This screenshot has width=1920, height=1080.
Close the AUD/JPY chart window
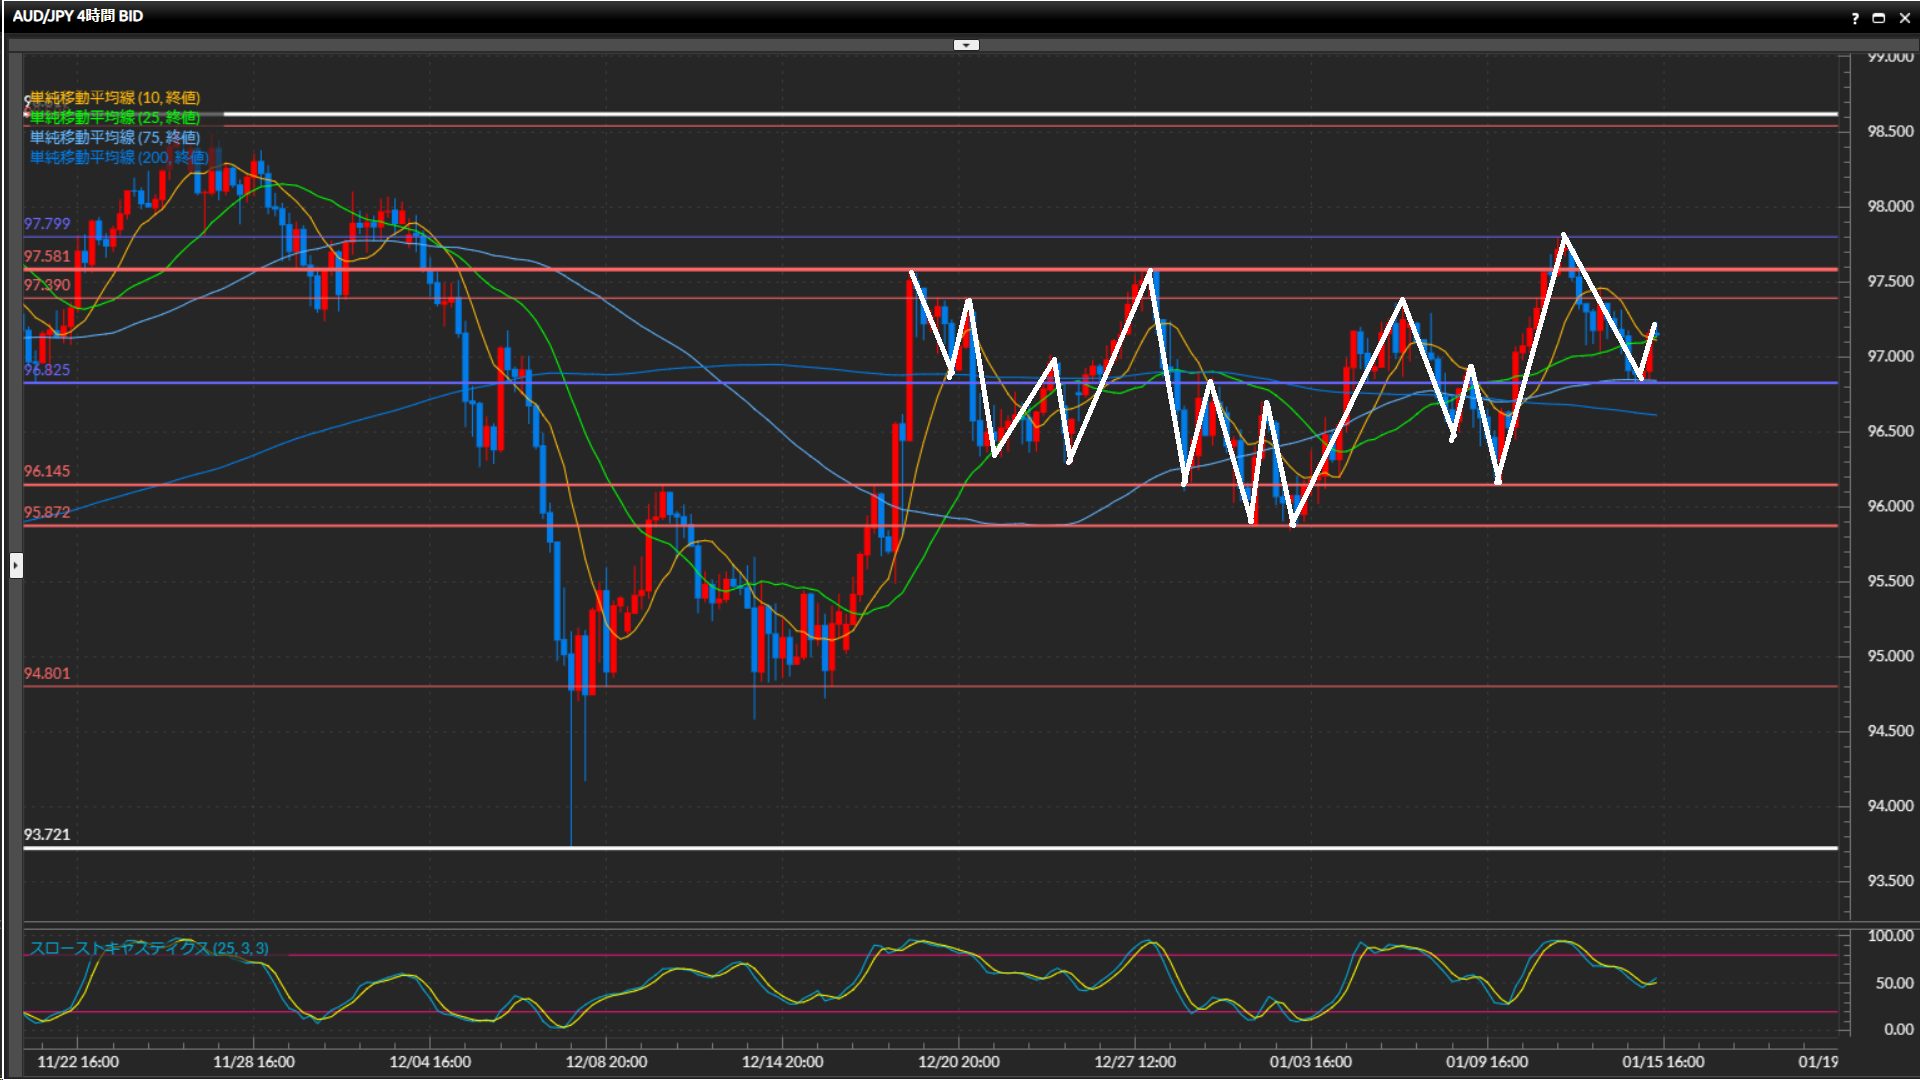coord(1904,18)
